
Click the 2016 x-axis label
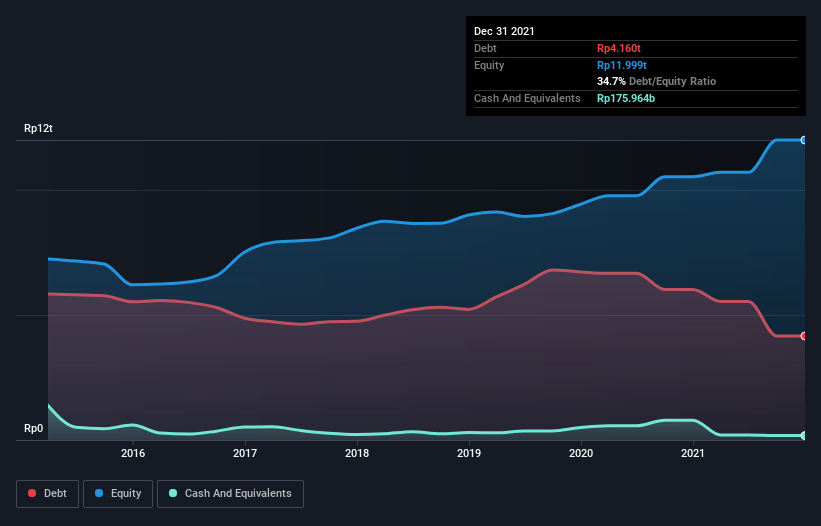pos(133,453)
